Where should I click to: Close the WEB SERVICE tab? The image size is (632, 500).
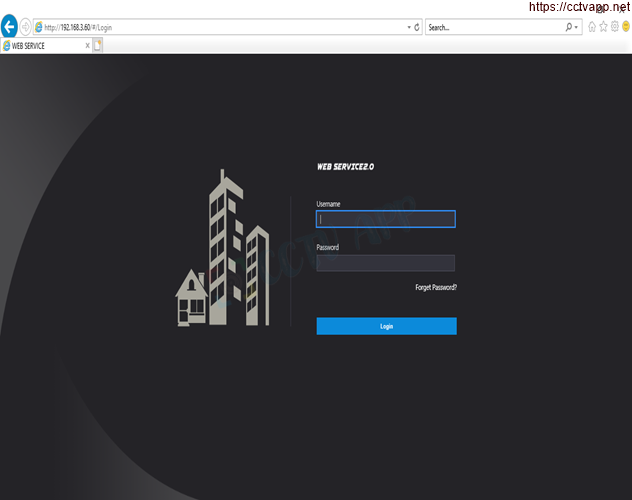point(87,45)
